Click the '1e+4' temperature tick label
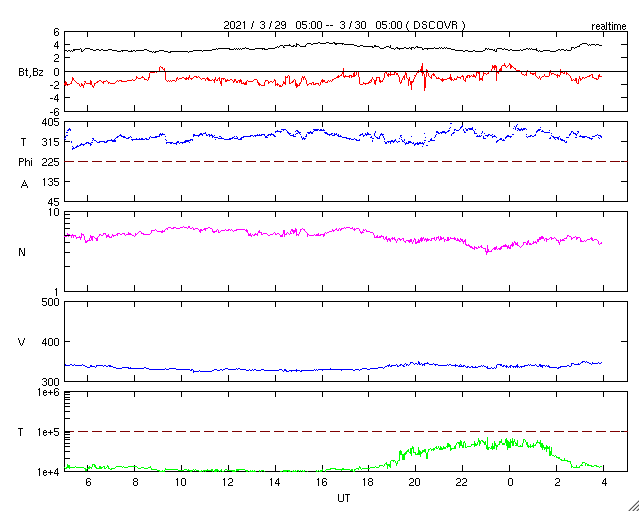The width and height of the screenshot is (640, 512). click(x=48, y=472)
